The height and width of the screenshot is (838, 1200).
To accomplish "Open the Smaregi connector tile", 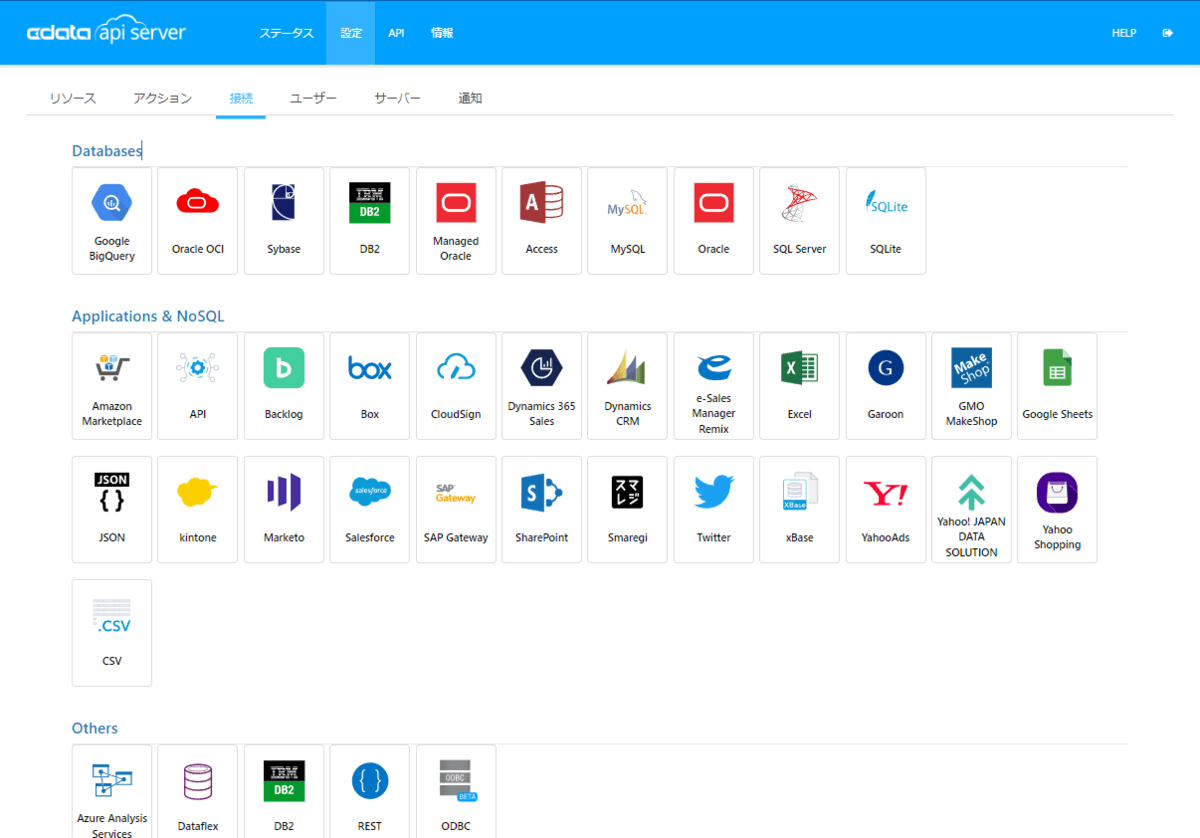I will pos(628,510).
